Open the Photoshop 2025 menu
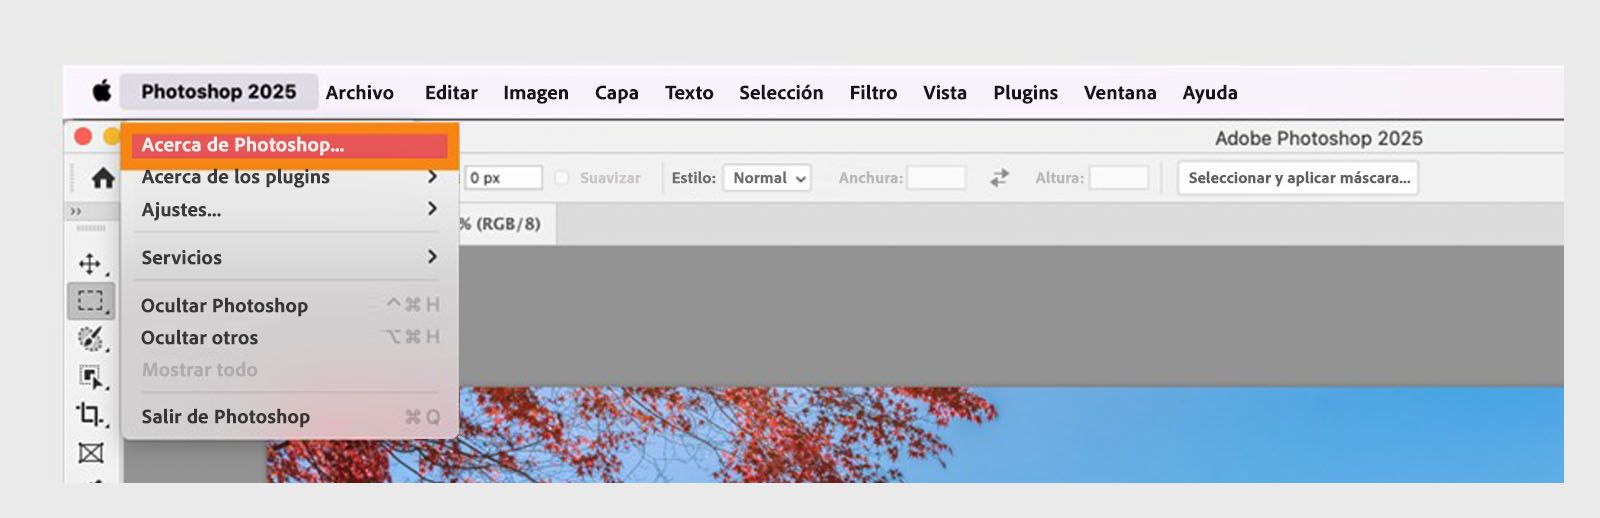The height and width of the screenshot is (518, 1600). pyautogui.click(x=219, y=92)
